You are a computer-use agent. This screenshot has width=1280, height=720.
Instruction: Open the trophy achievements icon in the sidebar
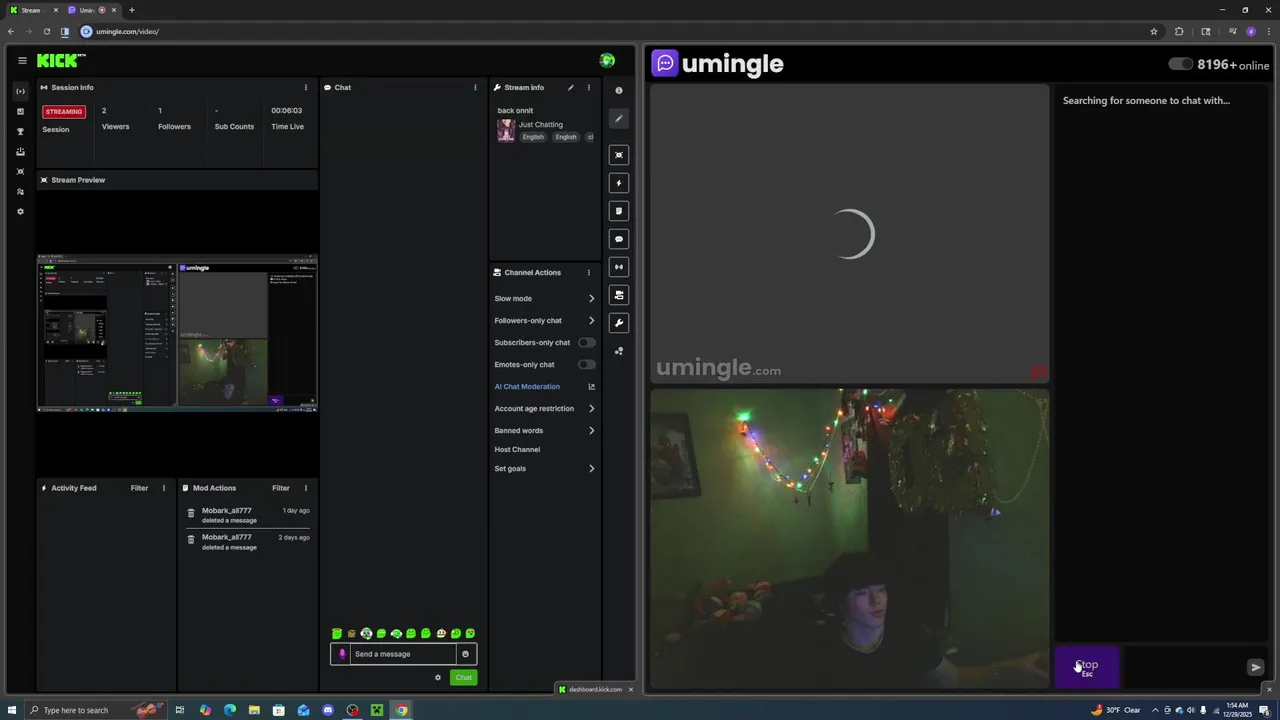[20, 131]
